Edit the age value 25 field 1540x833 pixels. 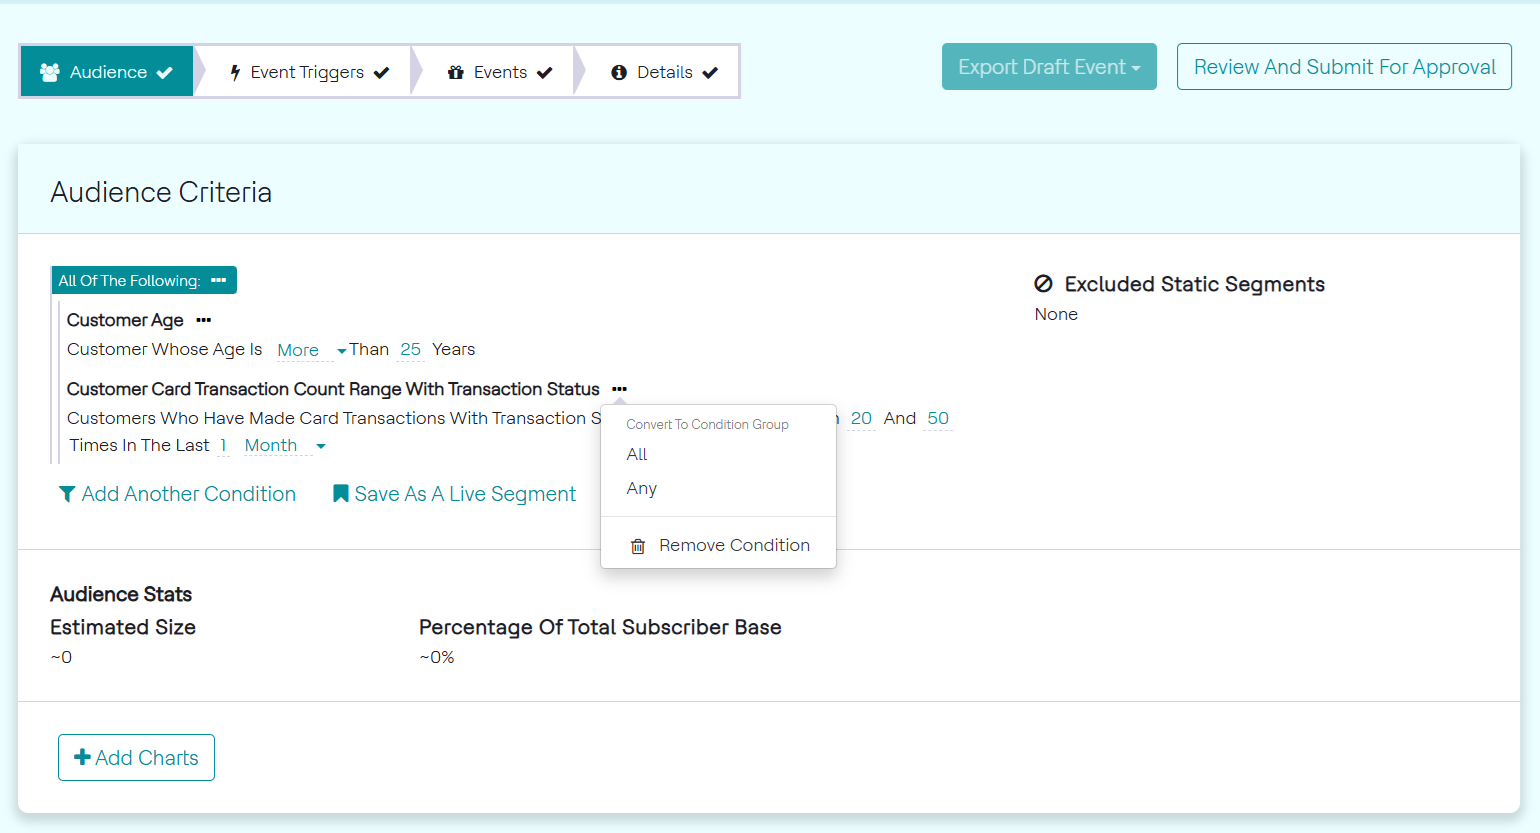click(x=410, y=349)
